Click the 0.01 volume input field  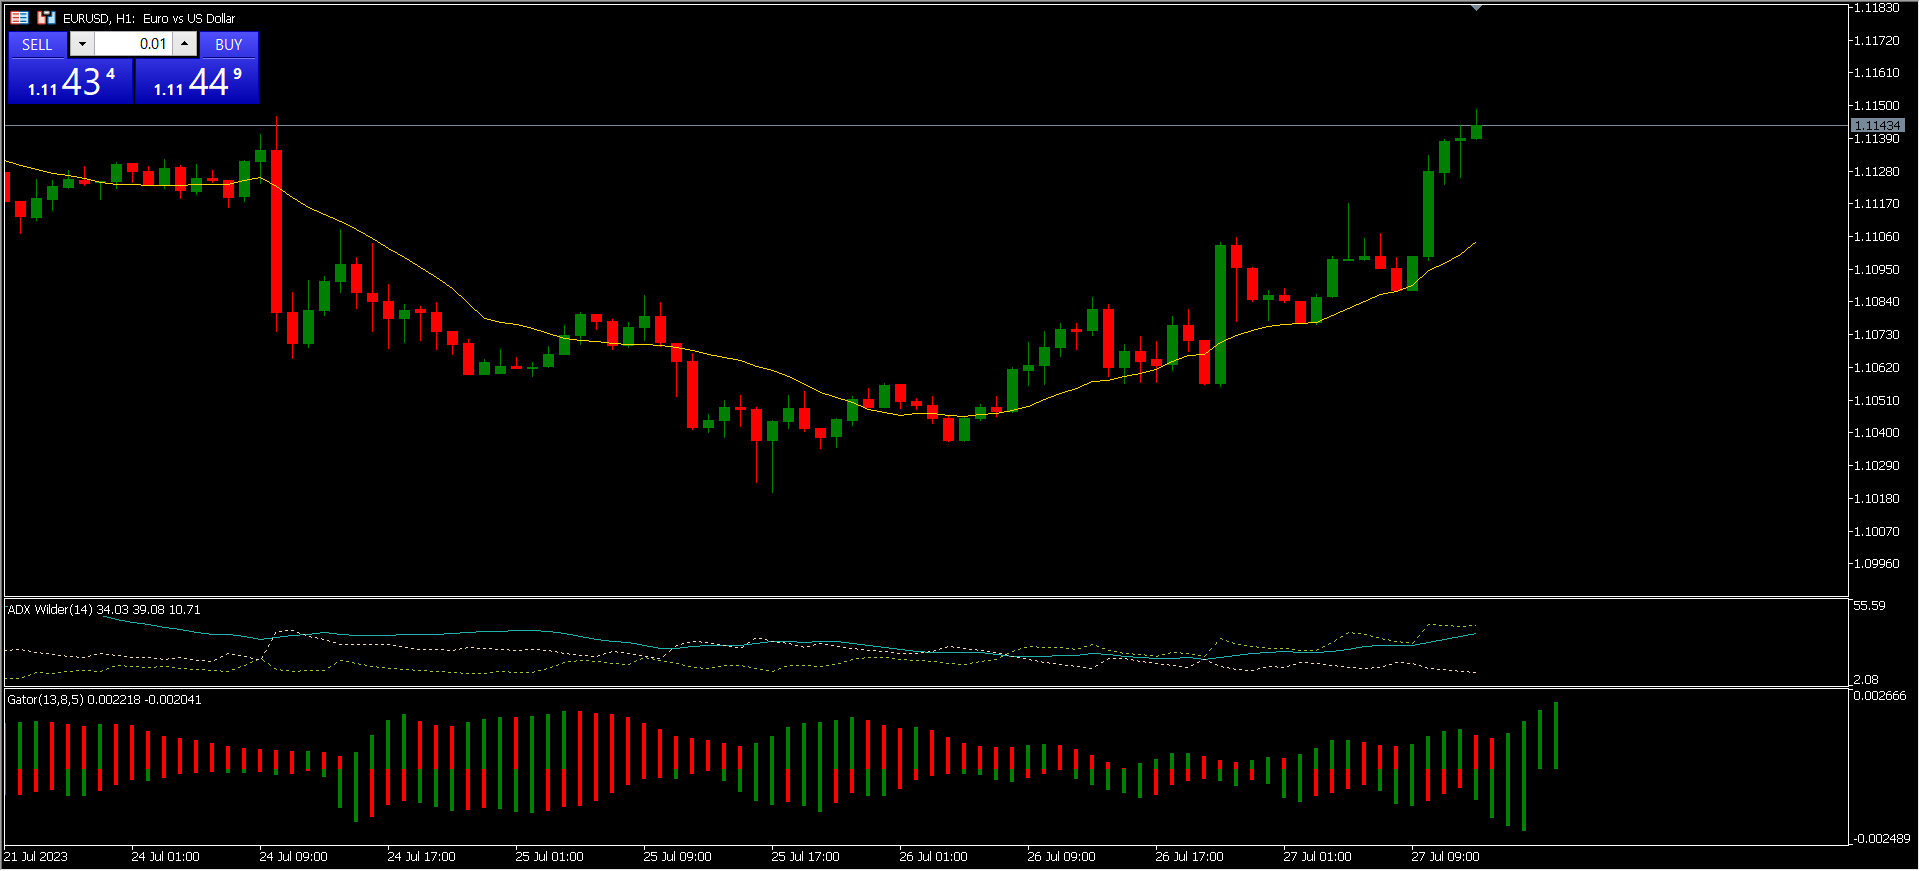point(134,44)
